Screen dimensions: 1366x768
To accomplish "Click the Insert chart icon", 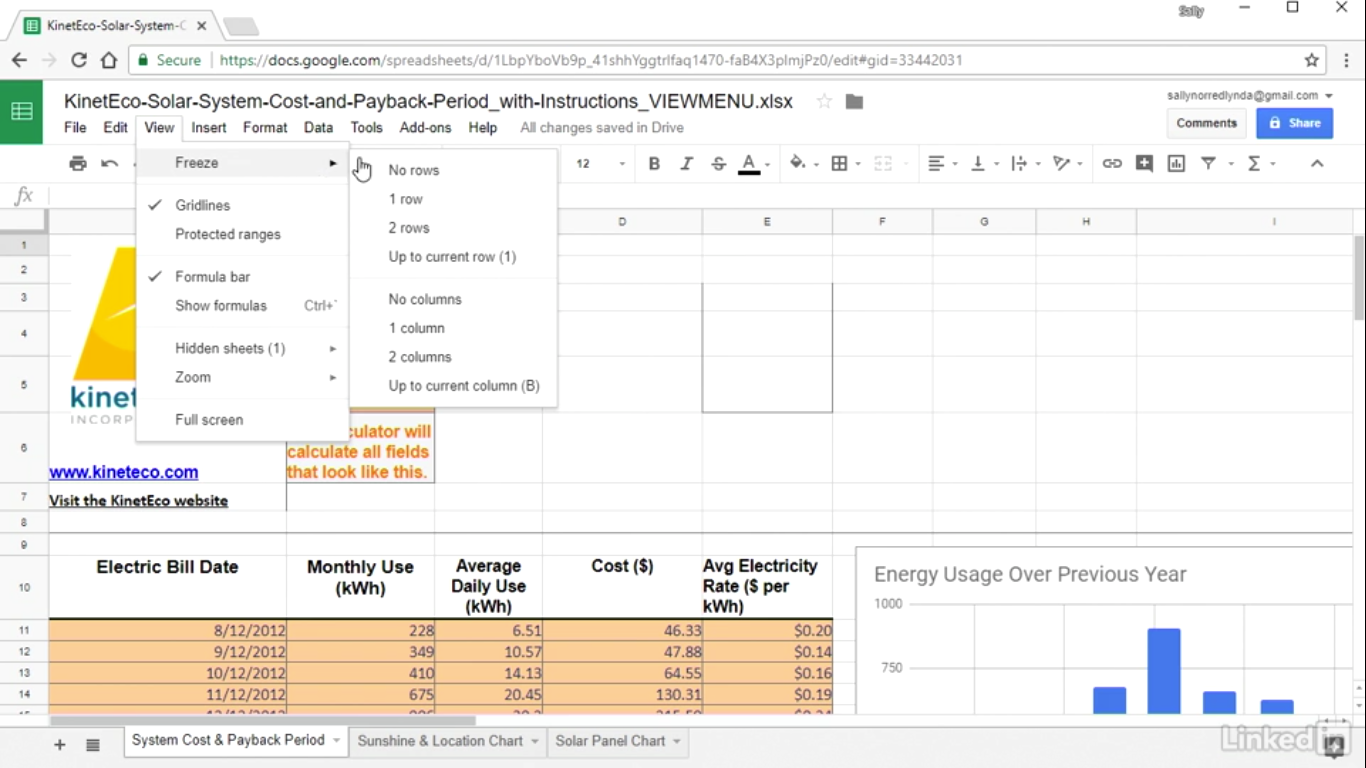I will coord(1176,163).
